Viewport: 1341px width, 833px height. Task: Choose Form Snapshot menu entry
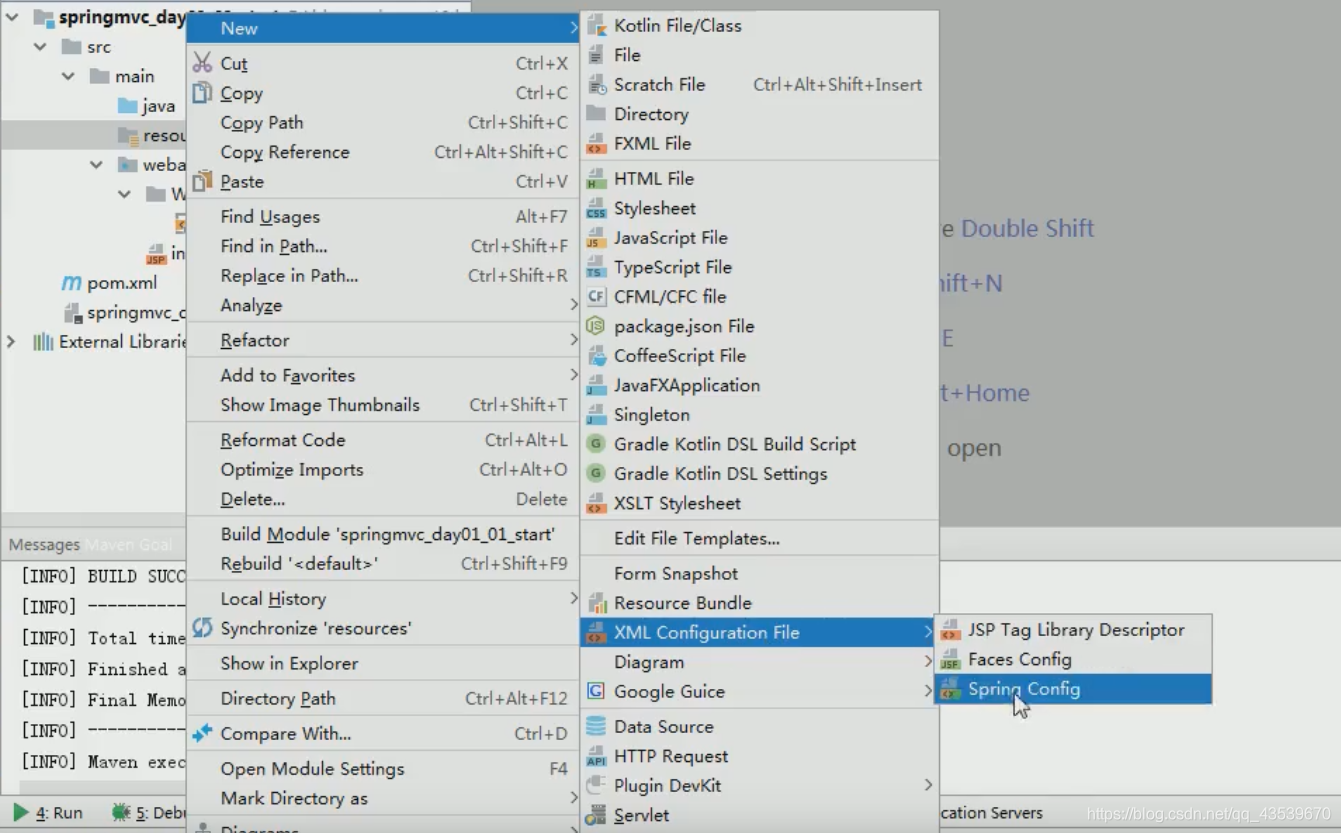(x=759, y=573)
